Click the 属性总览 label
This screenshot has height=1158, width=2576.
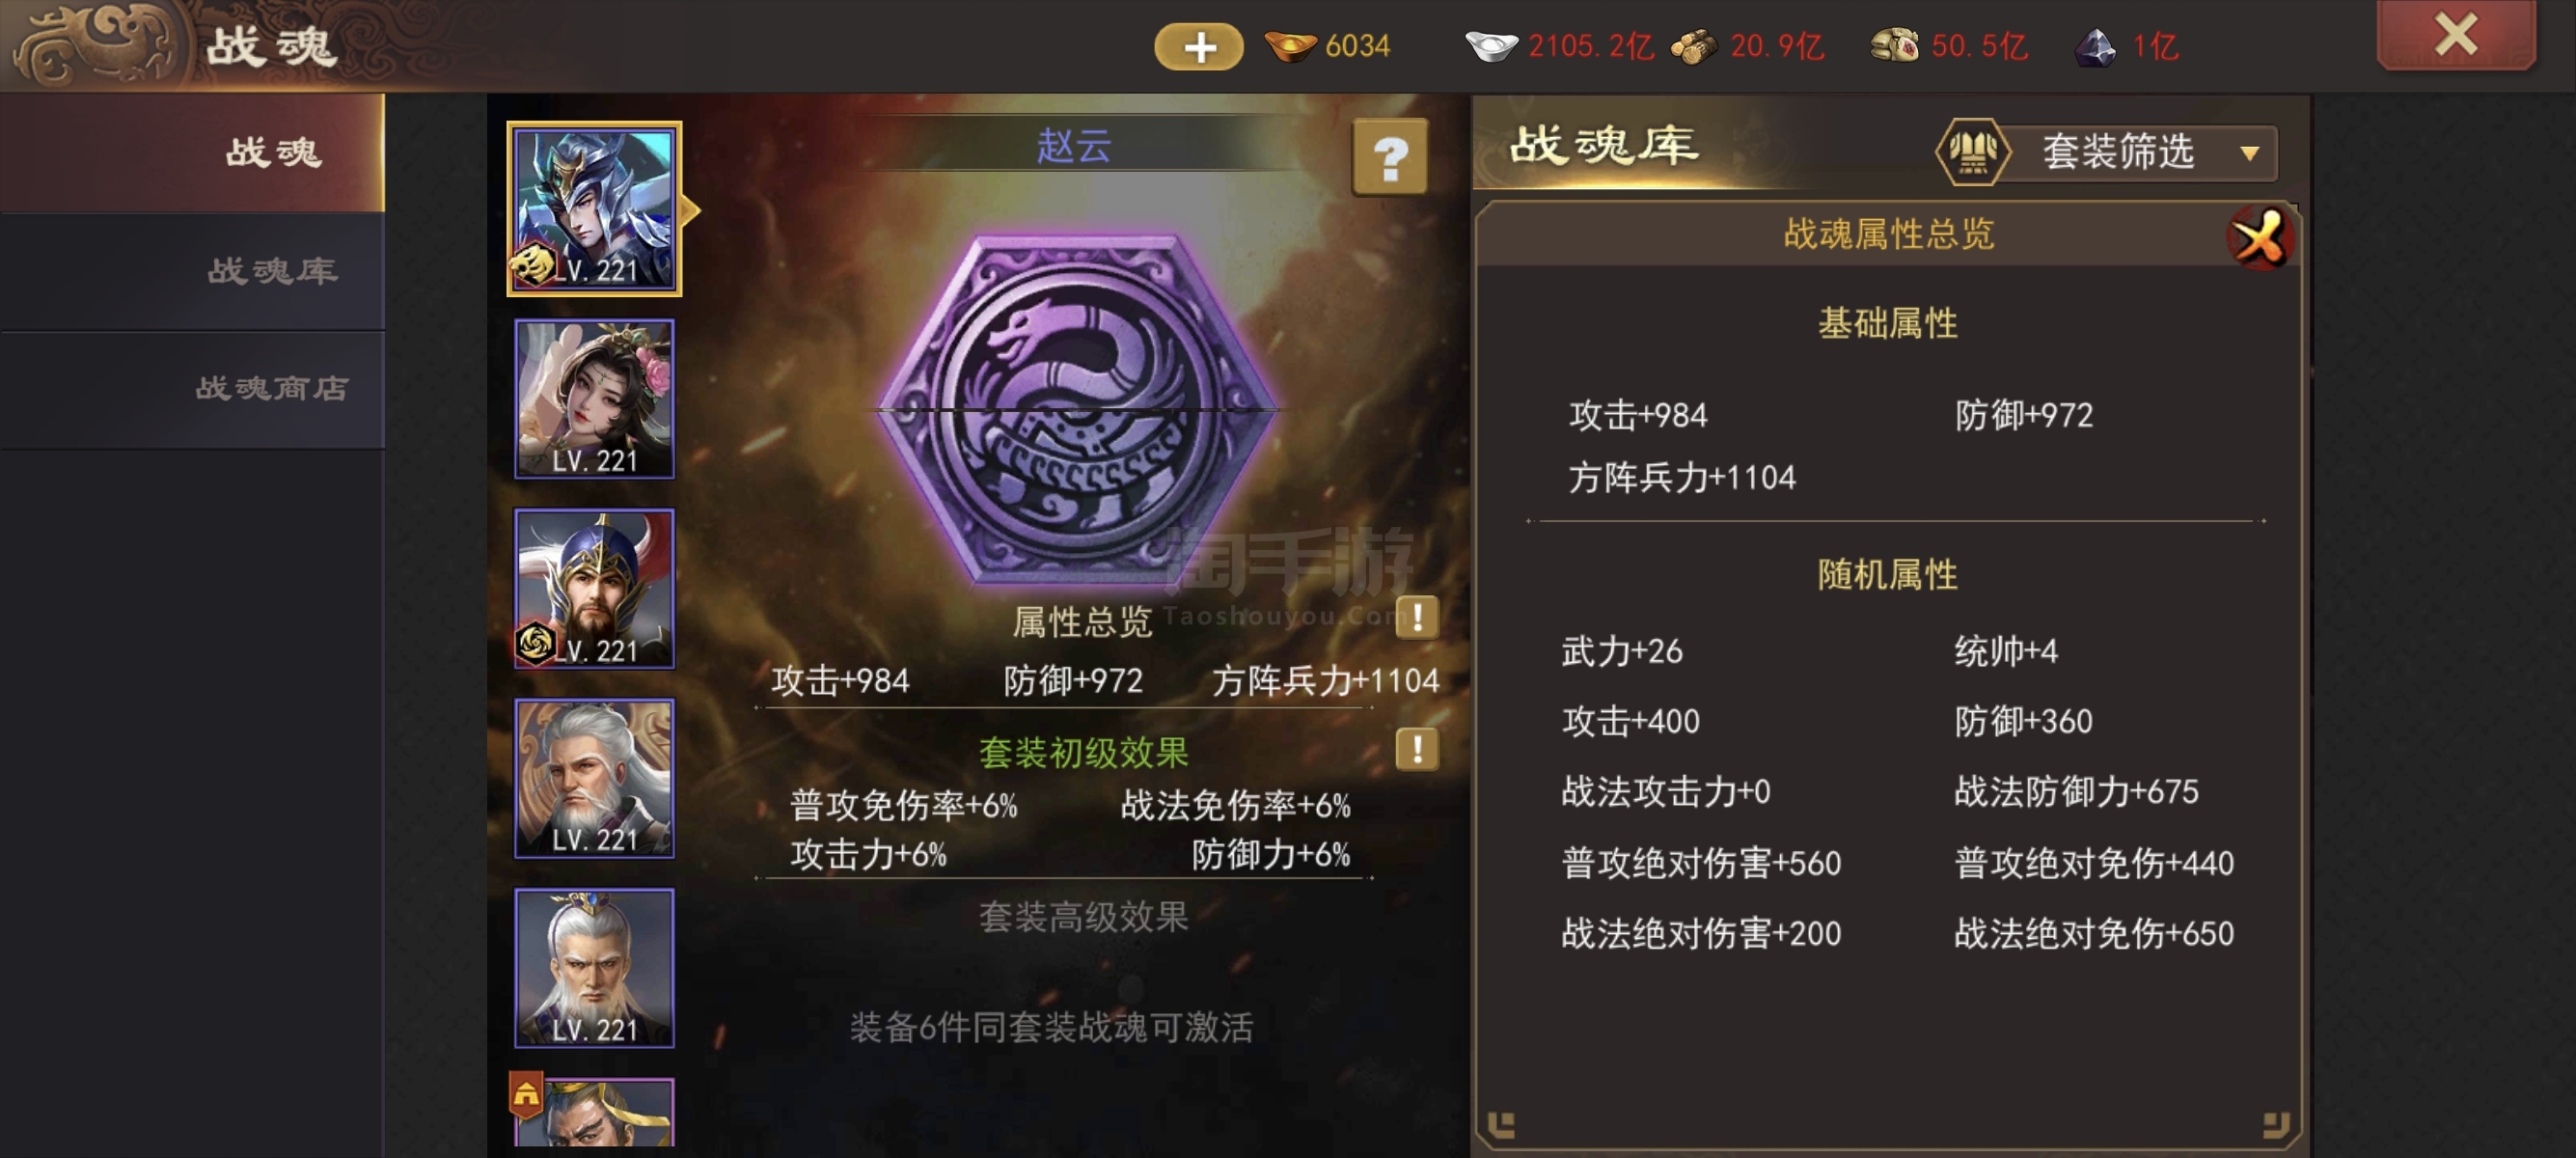[x=1082, y=622]
